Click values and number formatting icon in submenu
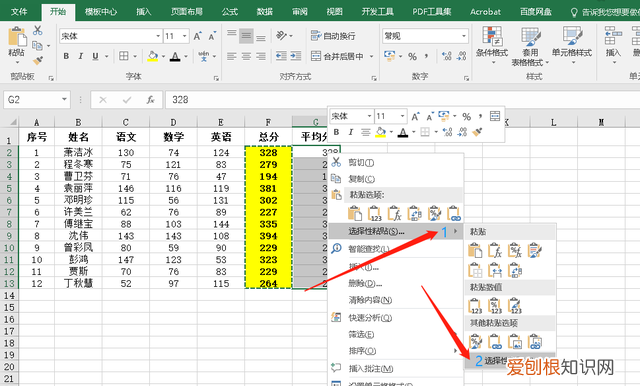The height and width of the screenshot is (386, 640). tap(495, 306)
